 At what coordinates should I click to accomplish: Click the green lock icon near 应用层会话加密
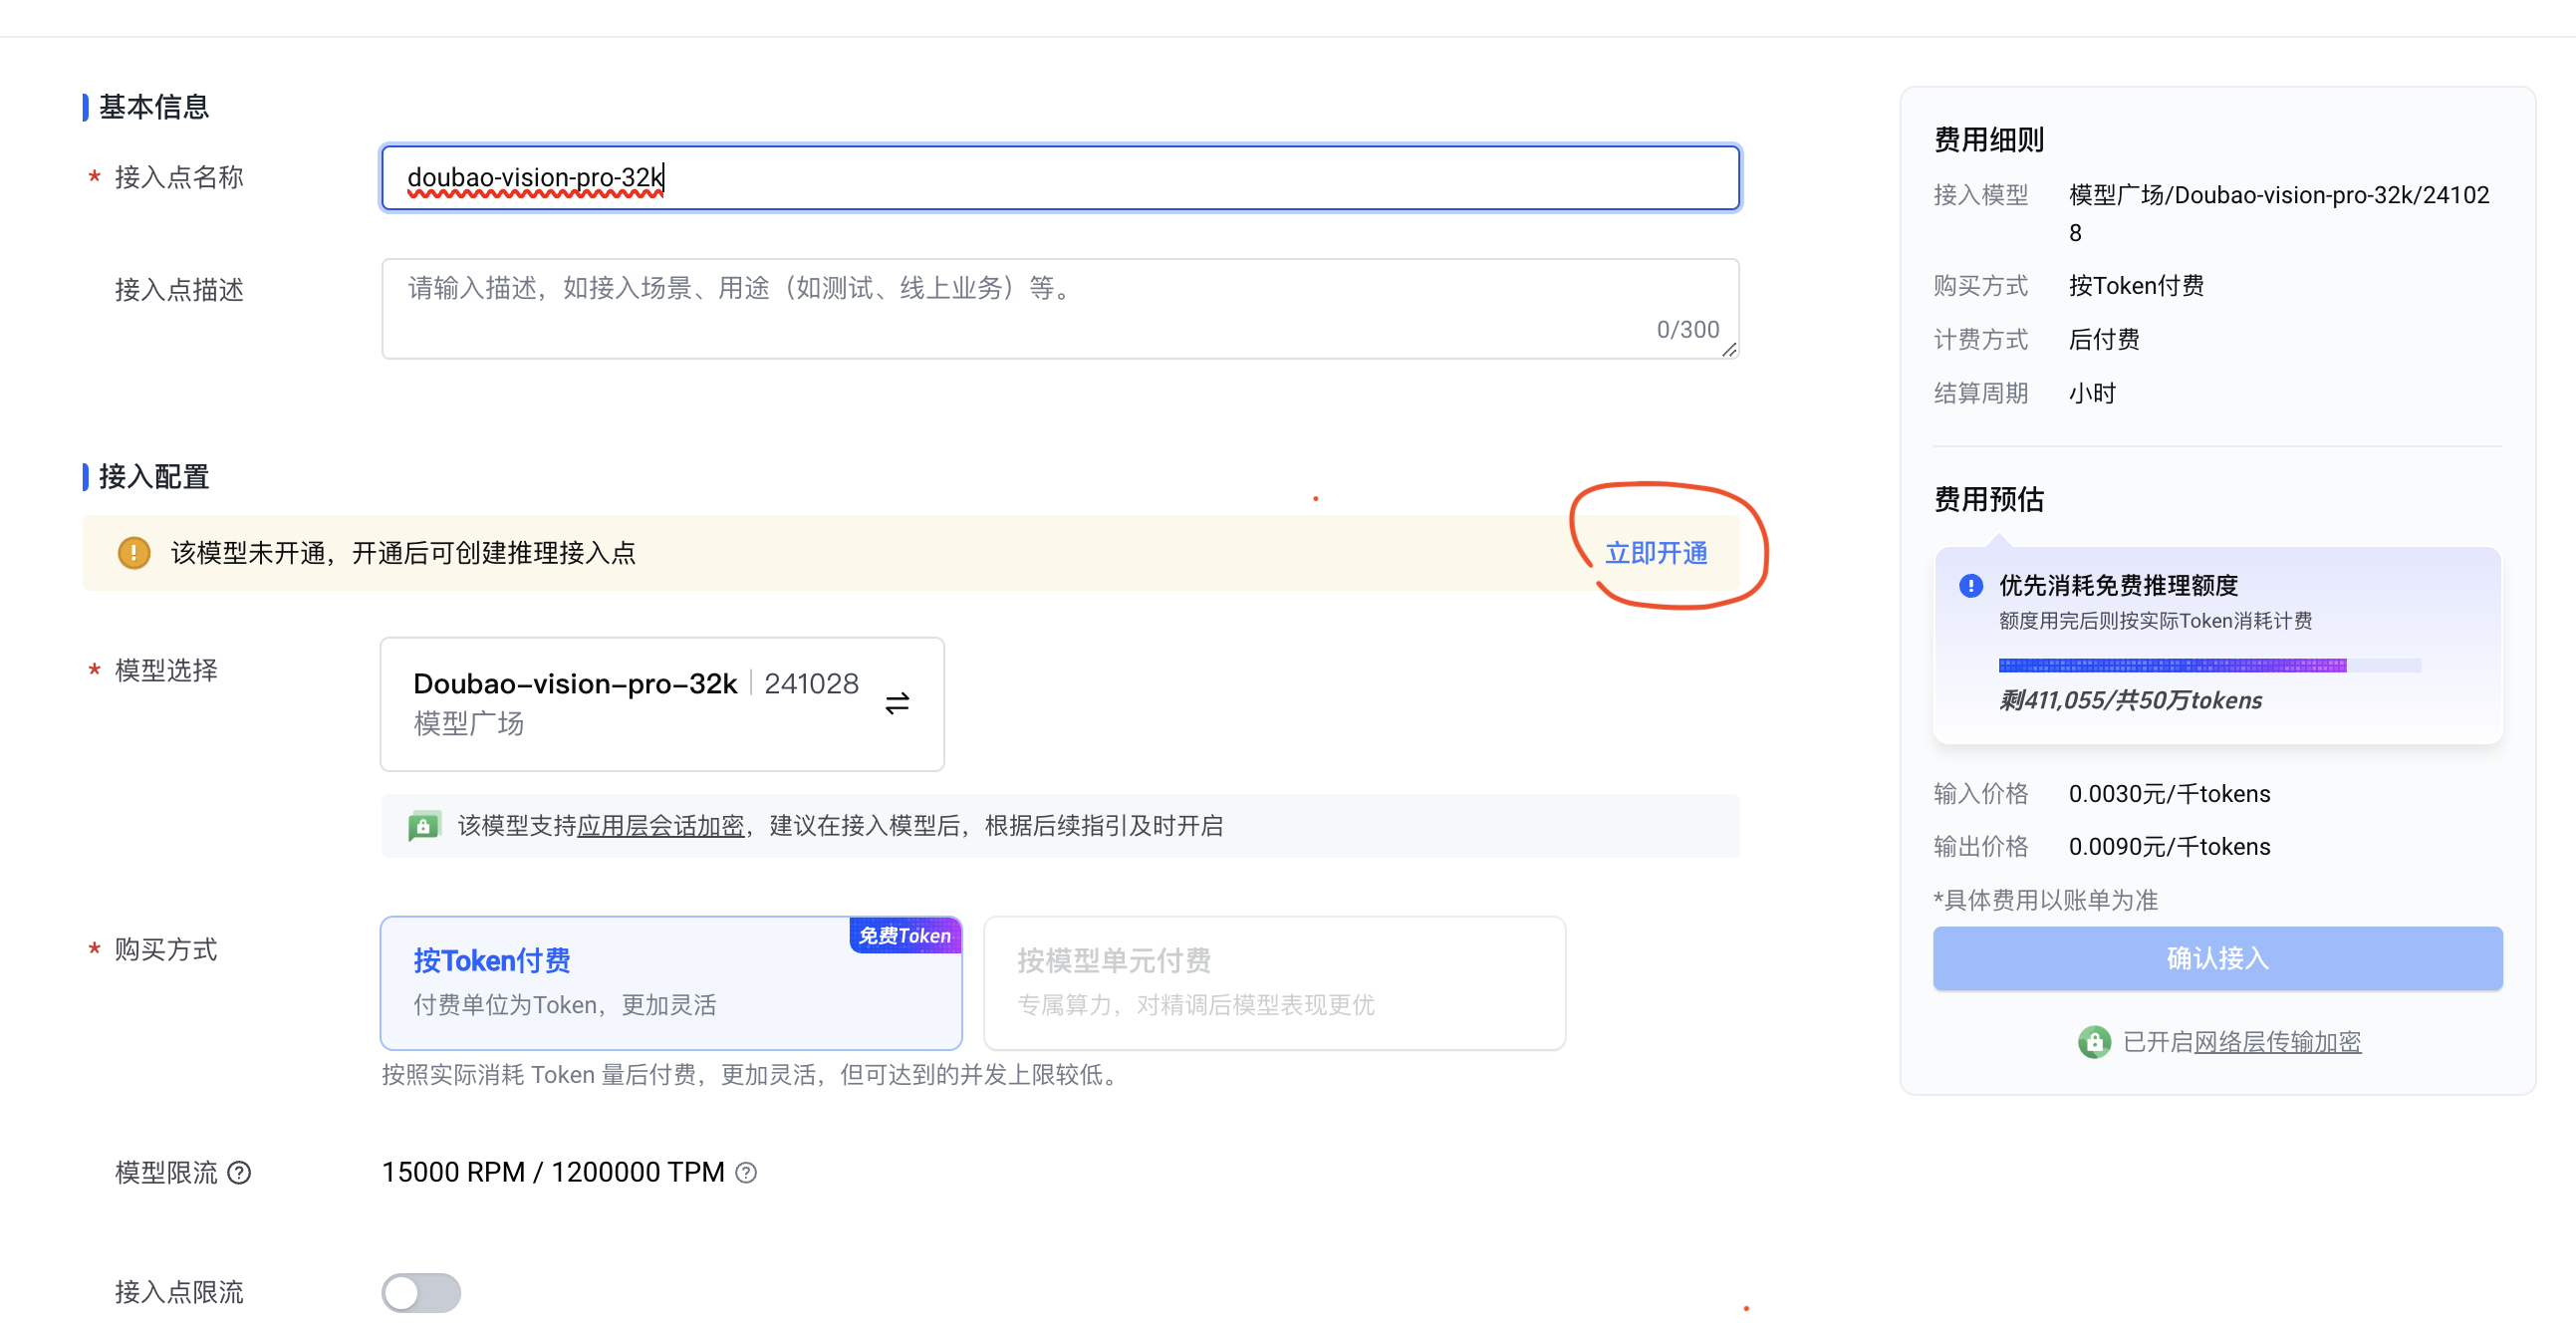click(x=424, y=826)
